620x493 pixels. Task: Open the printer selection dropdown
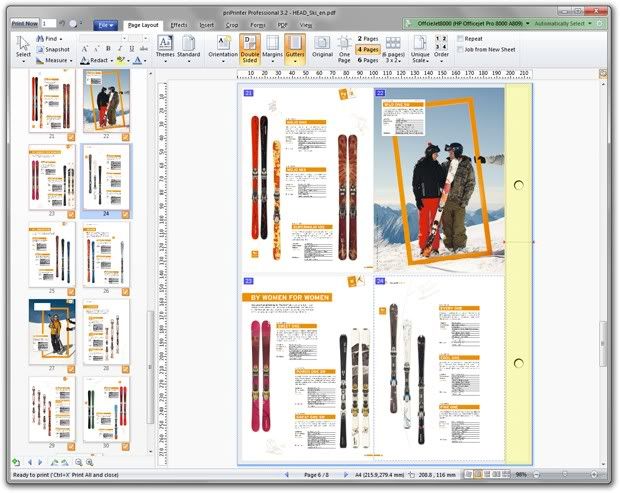click(x=527, y=24)
